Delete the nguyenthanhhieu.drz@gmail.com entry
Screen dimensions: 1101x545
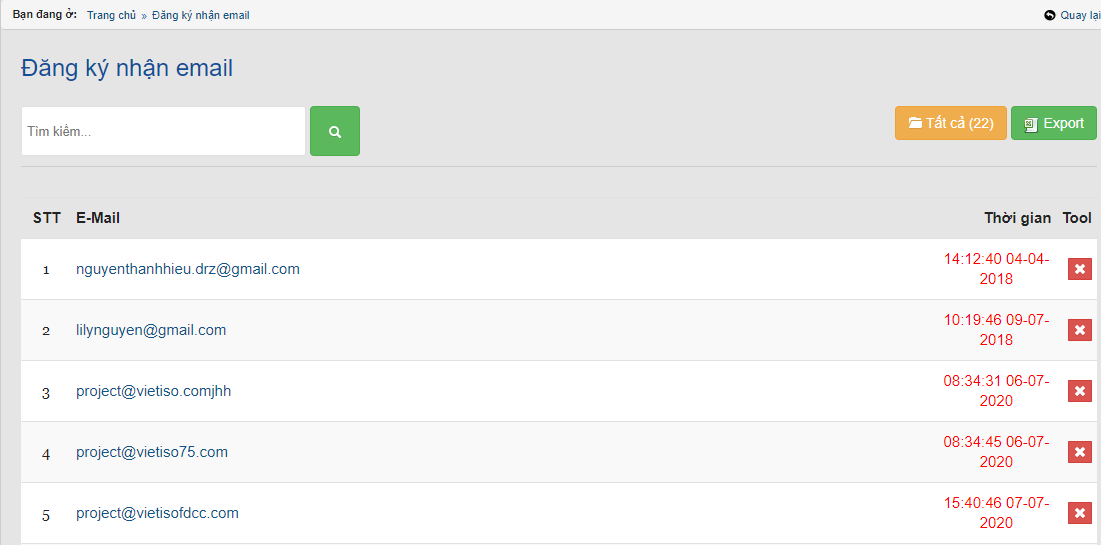pyautogui.click(x=1079, y=269)
